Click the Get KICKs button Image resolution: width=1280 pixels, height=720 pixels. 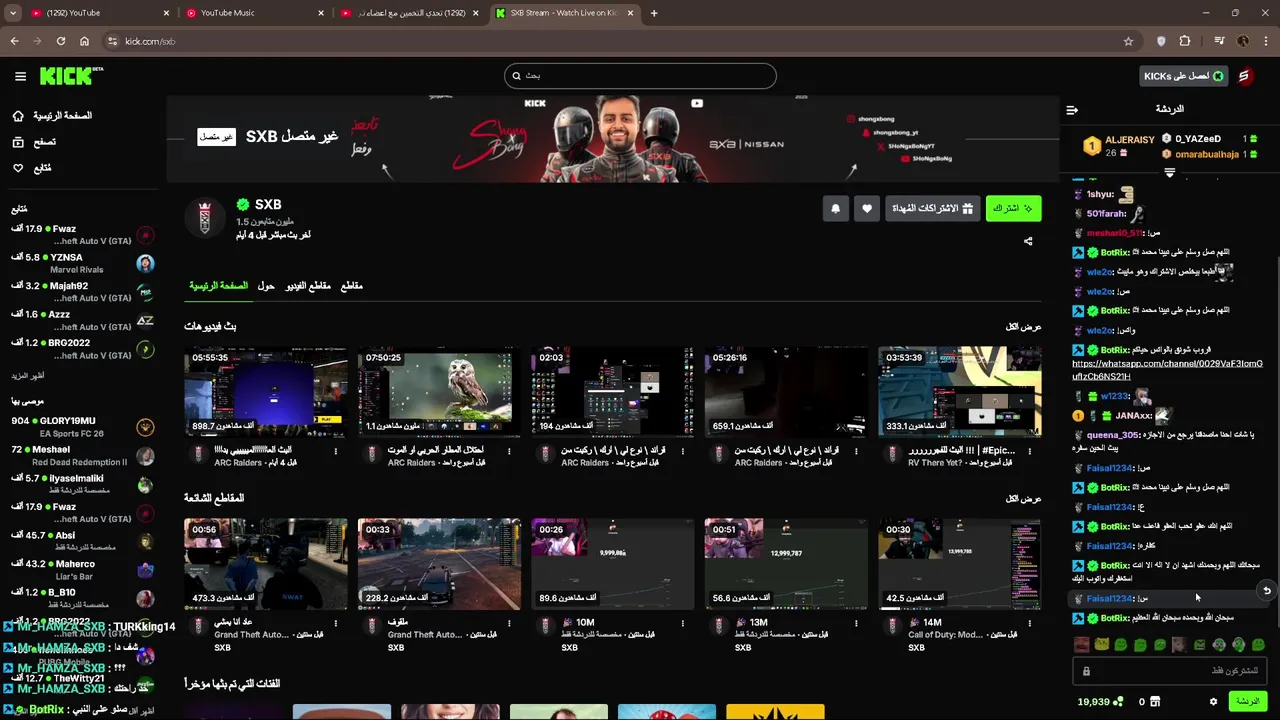click(1184, 76)
